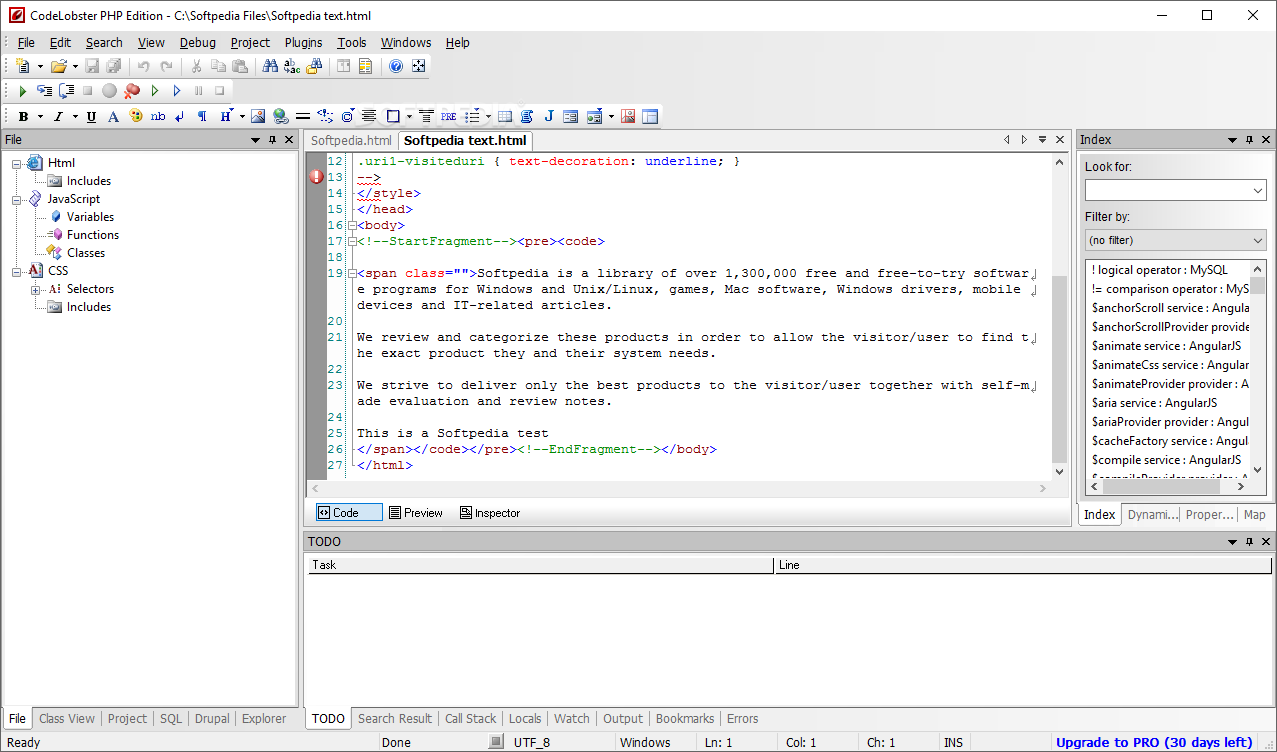Select the Functions tree item

coord(93,235)
